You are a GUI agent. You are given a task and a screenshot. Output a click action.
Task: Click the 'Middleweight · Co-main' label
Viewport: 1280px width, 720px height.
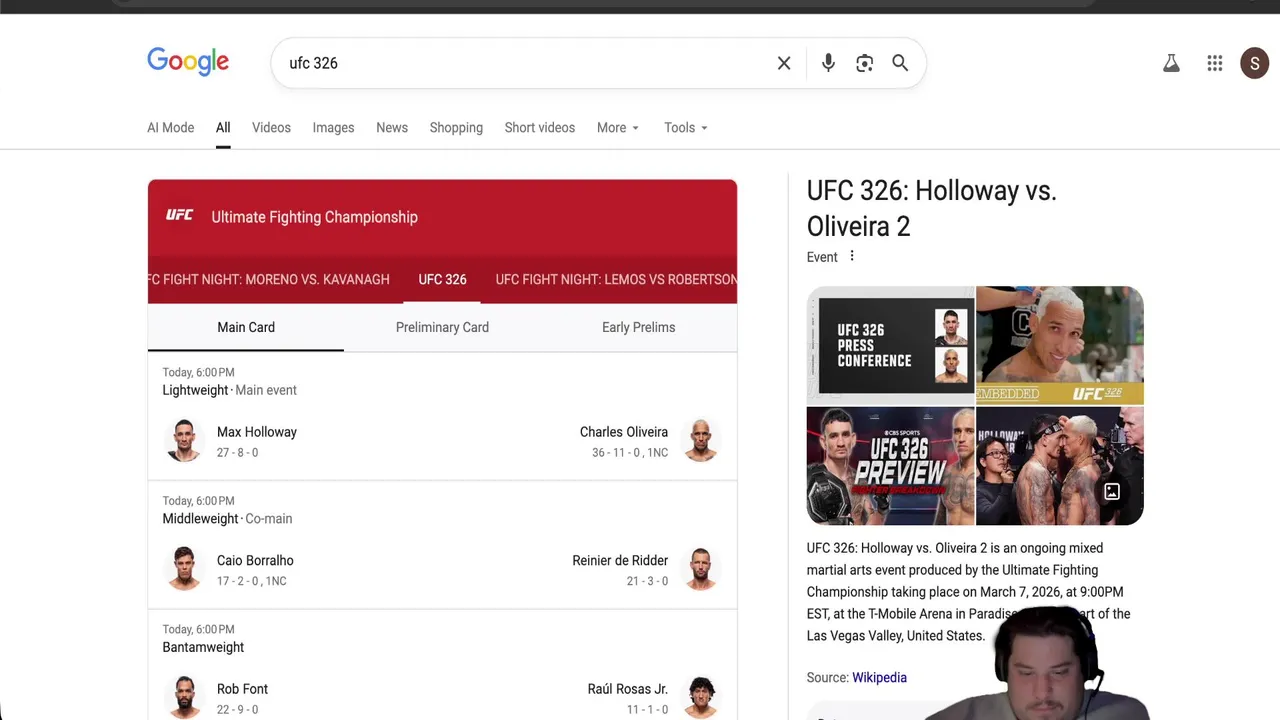(x=227, y=518)
